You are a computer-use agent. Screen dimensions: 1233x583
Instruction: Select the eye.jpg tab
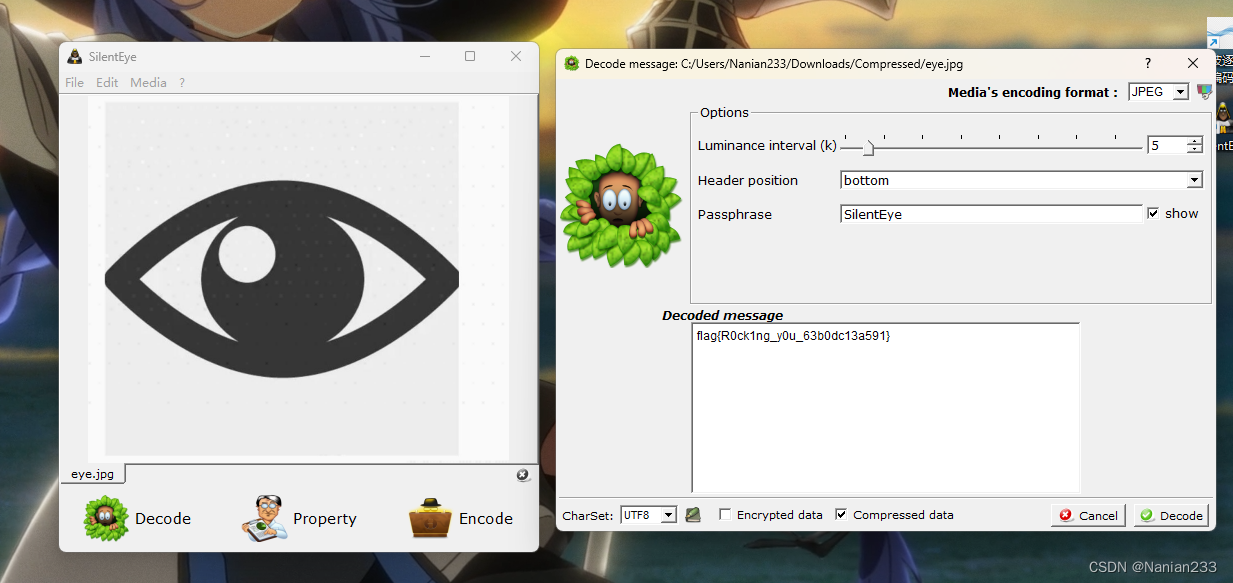(92, 474)
